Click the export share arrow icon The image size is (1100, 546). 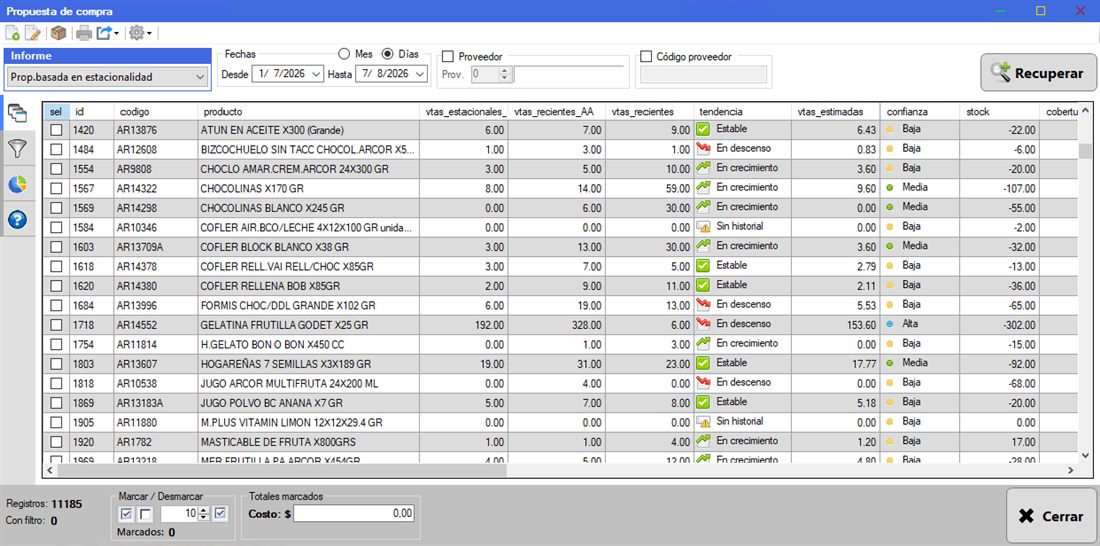click(104, 33)
